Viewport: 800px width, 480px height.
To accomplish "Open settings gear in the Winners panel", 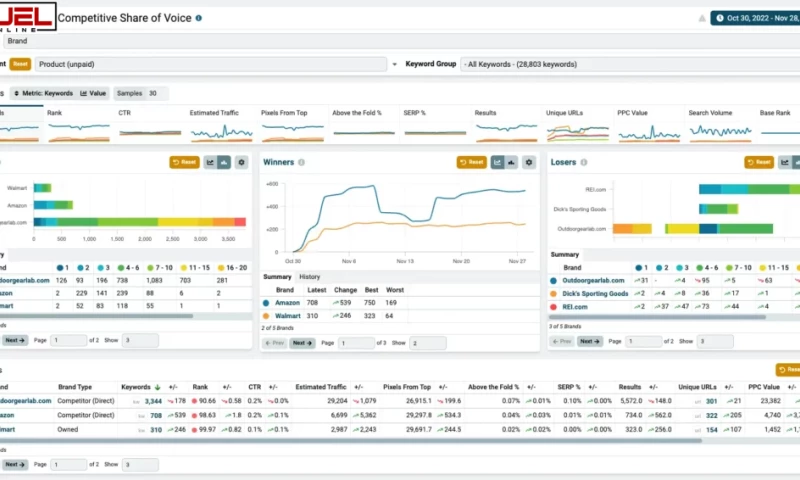I will click(x=528, y=162).
